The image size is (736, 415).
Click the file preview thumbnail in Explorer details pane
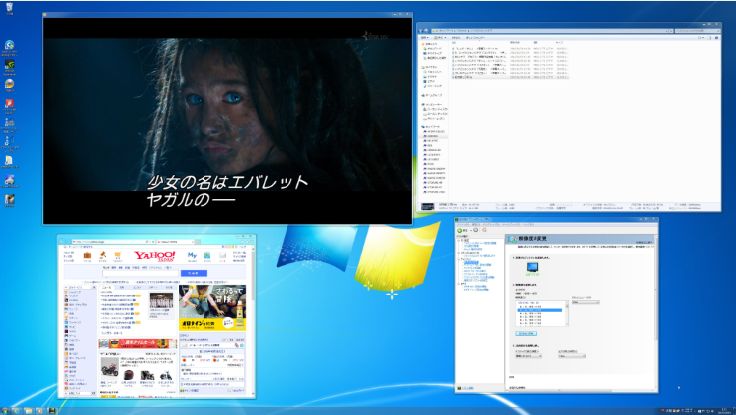click(x=428, y=206)
